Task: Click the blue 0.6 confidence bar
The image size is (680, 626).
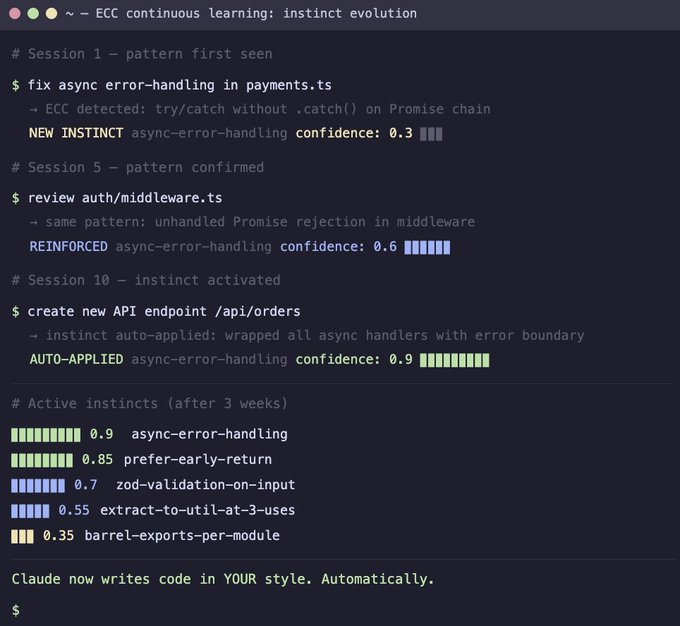Action: (427, 247)
